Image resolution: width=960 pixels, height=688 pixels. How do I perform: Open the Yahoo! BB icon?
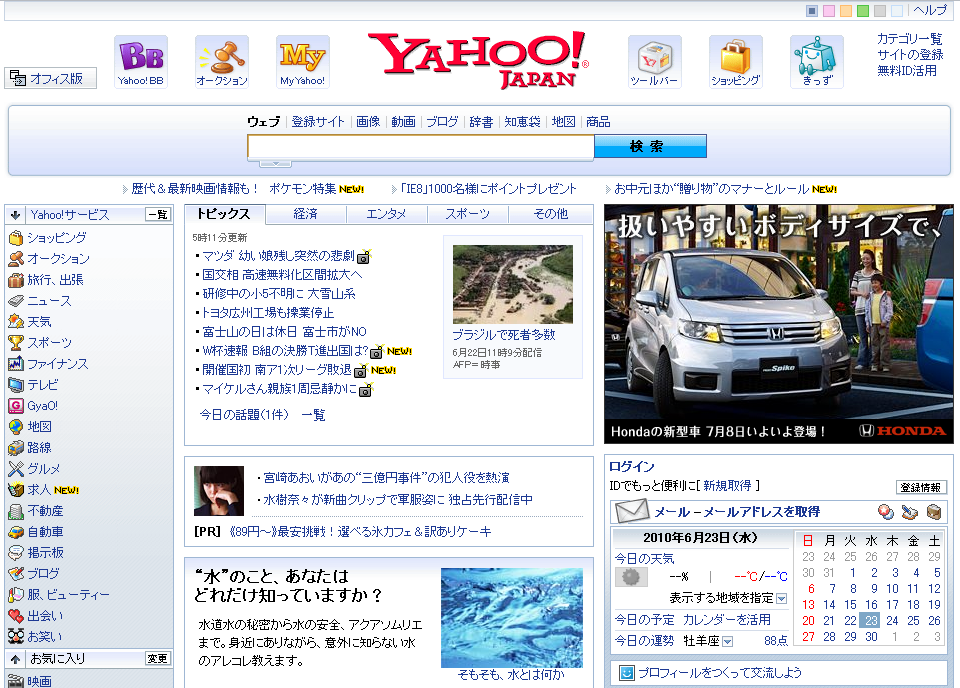pos(140,61)
